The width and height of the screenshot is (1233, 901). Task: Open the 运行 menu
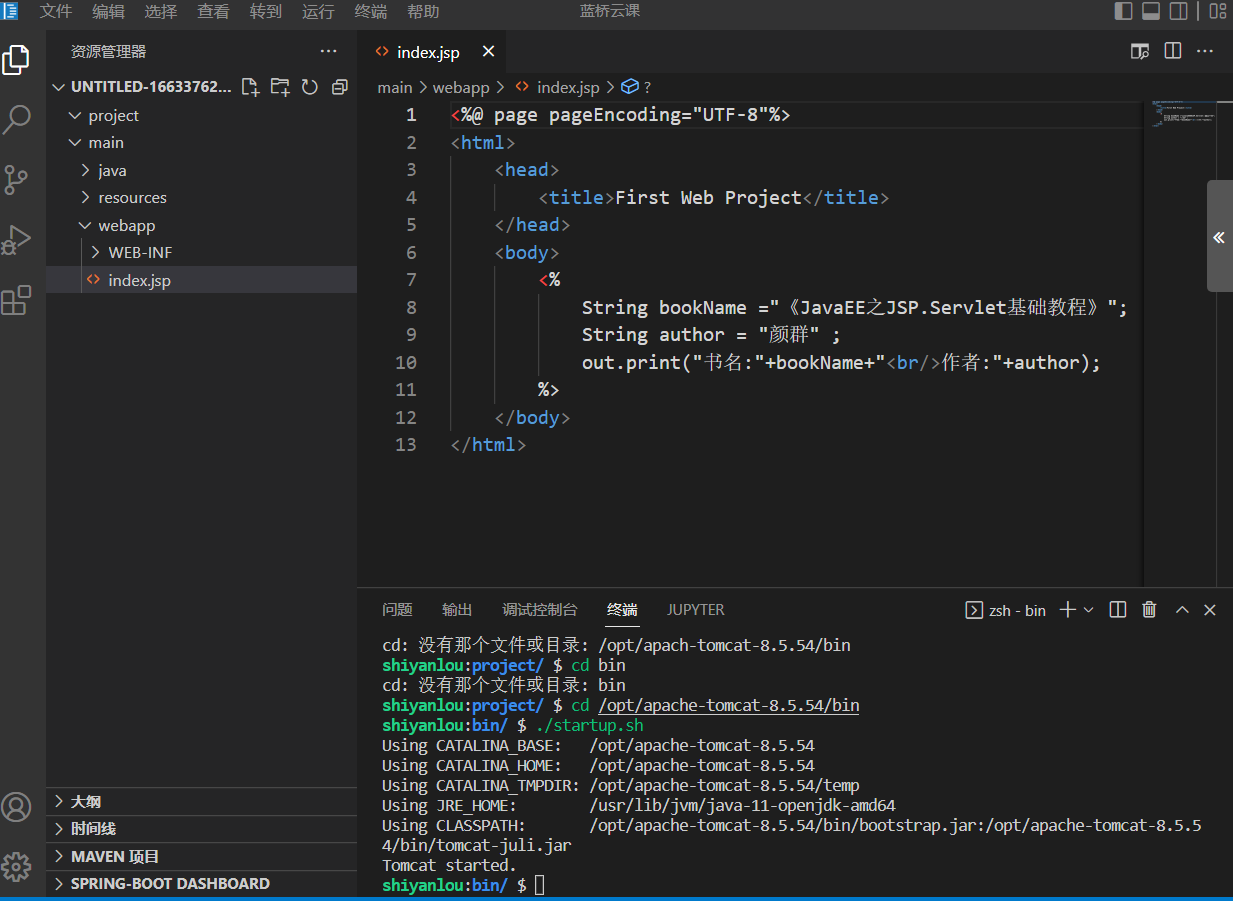[318, 12]
